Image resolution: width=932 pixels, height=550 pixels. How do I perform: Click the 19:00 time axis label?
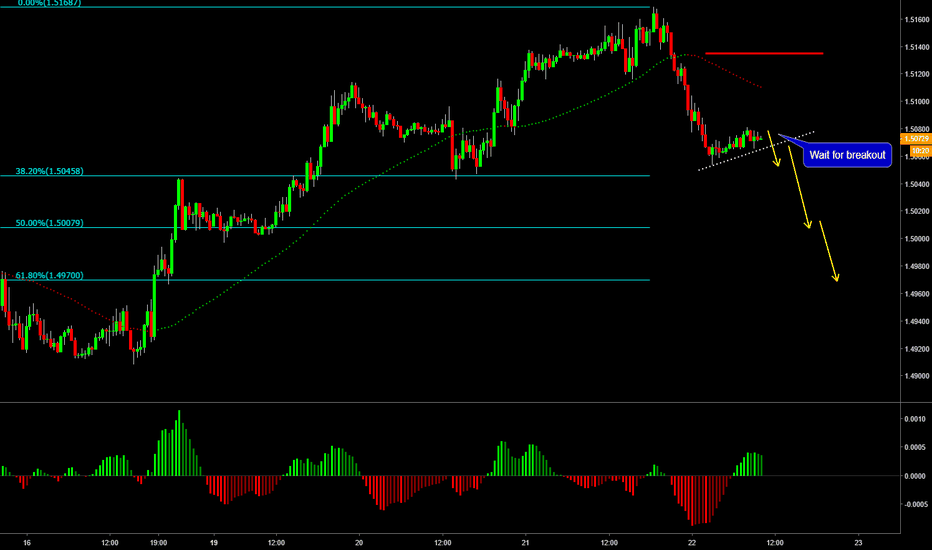[x=159, y=543]
